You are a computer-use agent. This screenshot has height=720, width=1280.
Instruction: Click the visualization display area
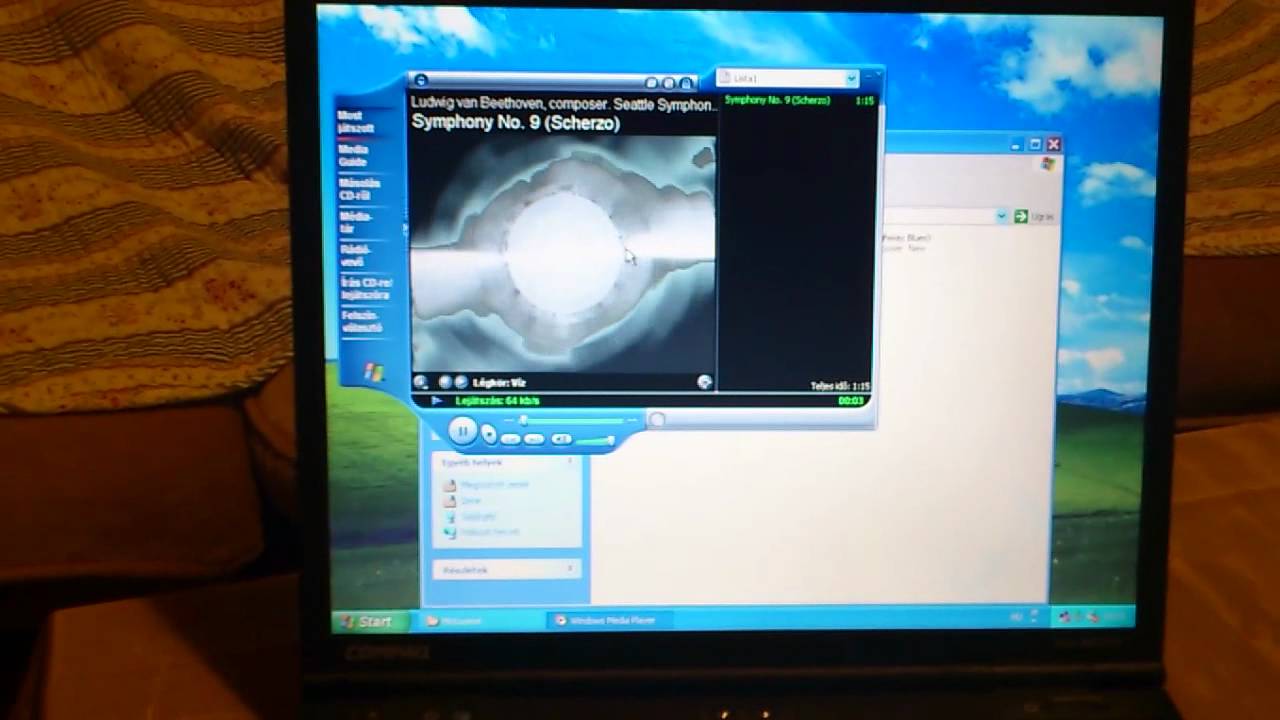(563, 253)
